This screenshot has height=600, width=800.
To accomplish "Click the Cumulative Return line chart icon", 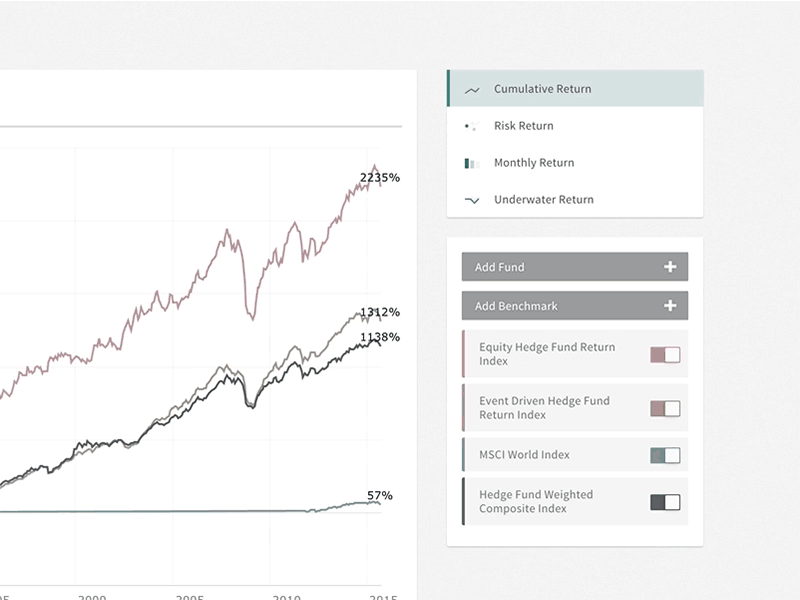I will point(471,89).
